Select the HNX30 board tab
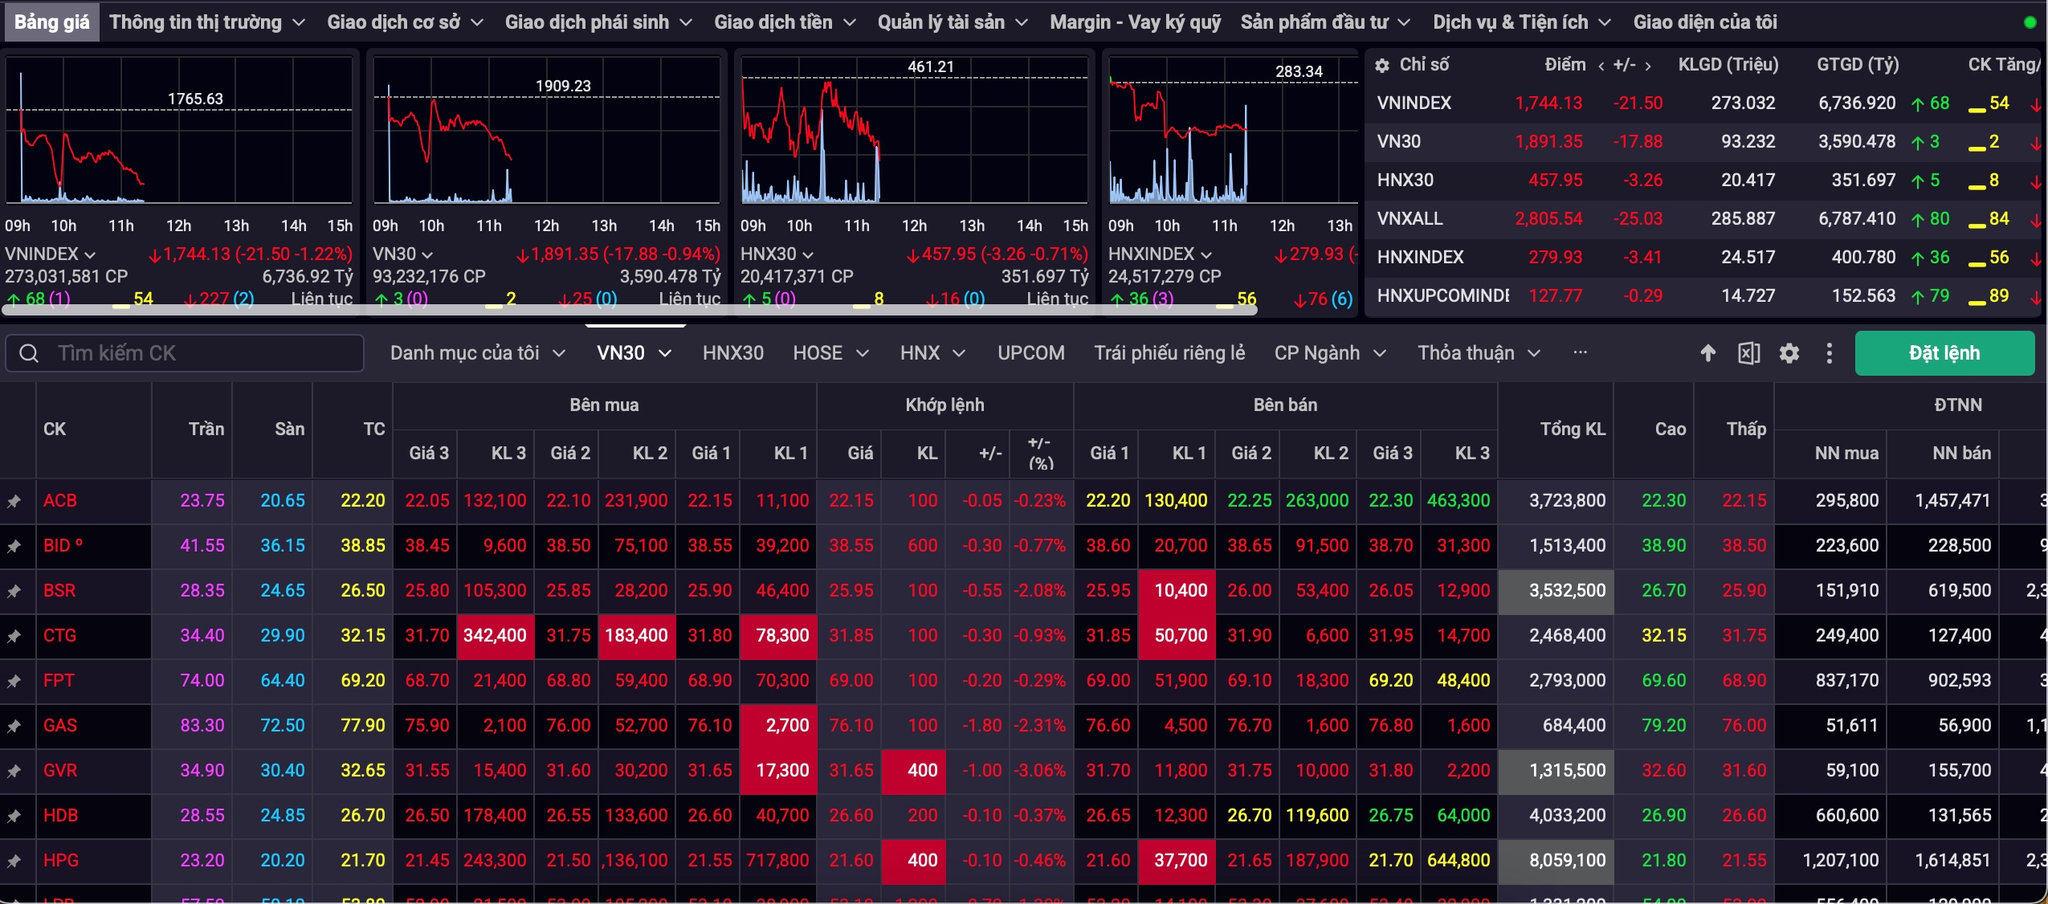Viewport: 2048px width, 904px height. [733, 353]
